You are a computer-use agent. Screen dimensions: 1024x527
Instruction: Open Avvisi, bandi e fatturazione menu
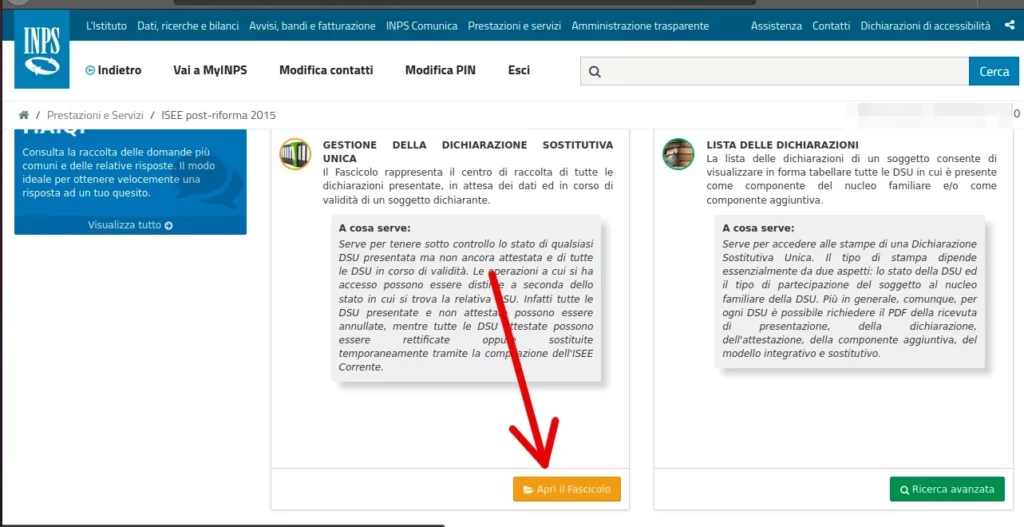(x=312, y=26)
